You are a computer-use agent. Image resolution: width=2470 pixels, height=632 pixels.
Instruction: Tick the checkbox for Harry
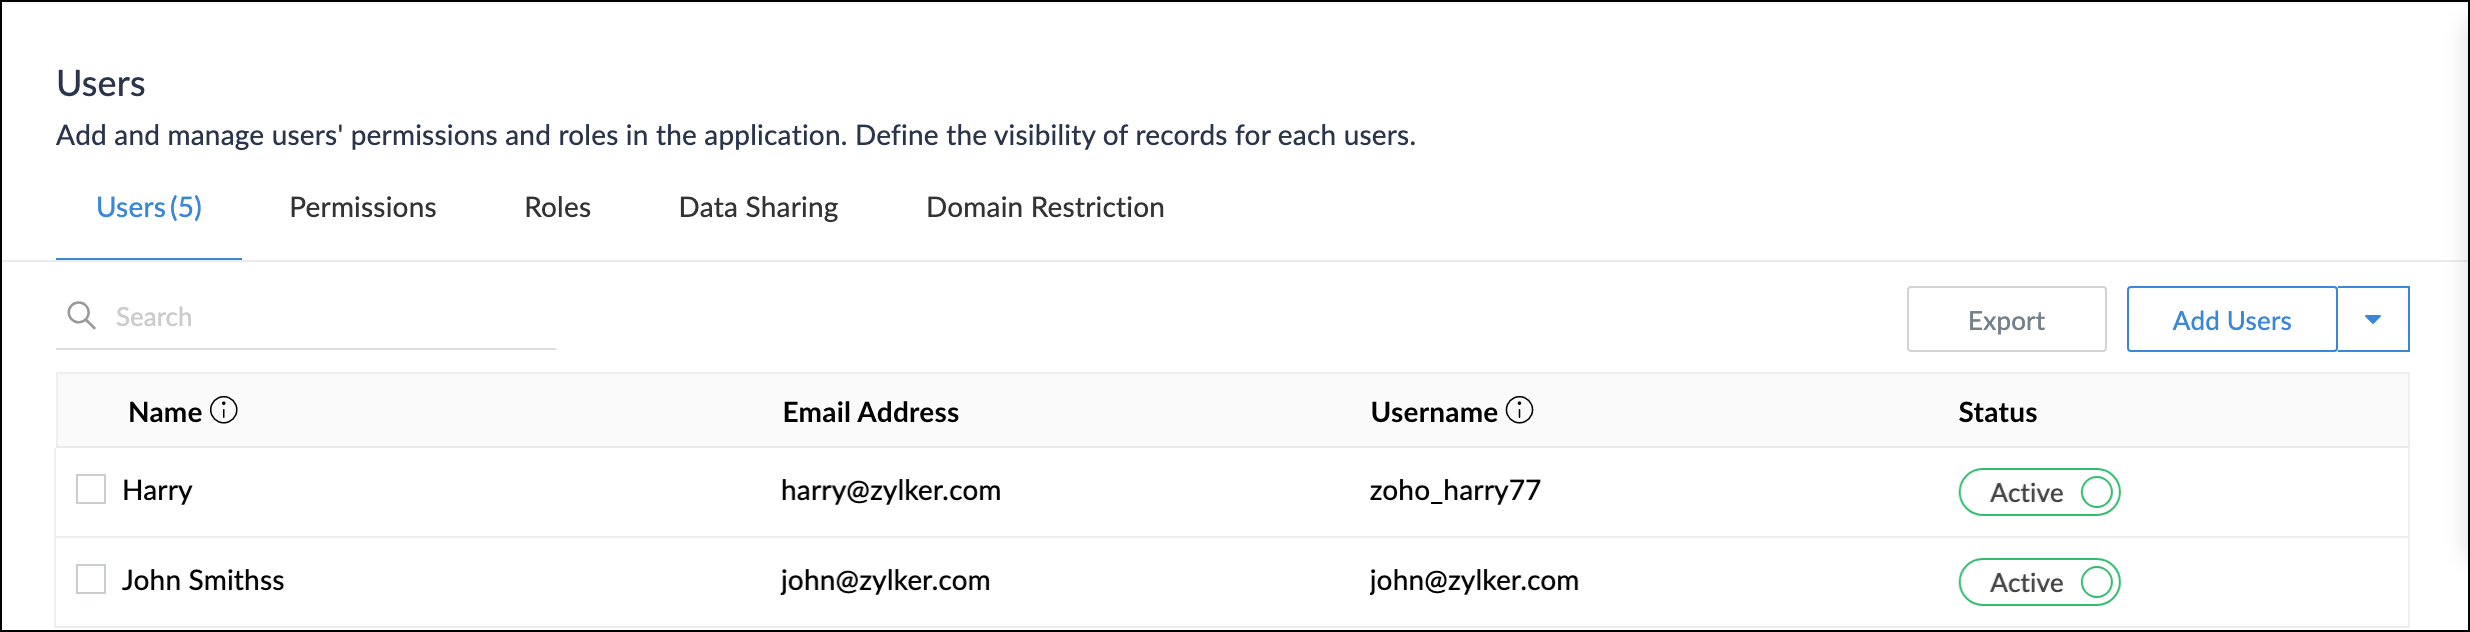tap(91, 489)
